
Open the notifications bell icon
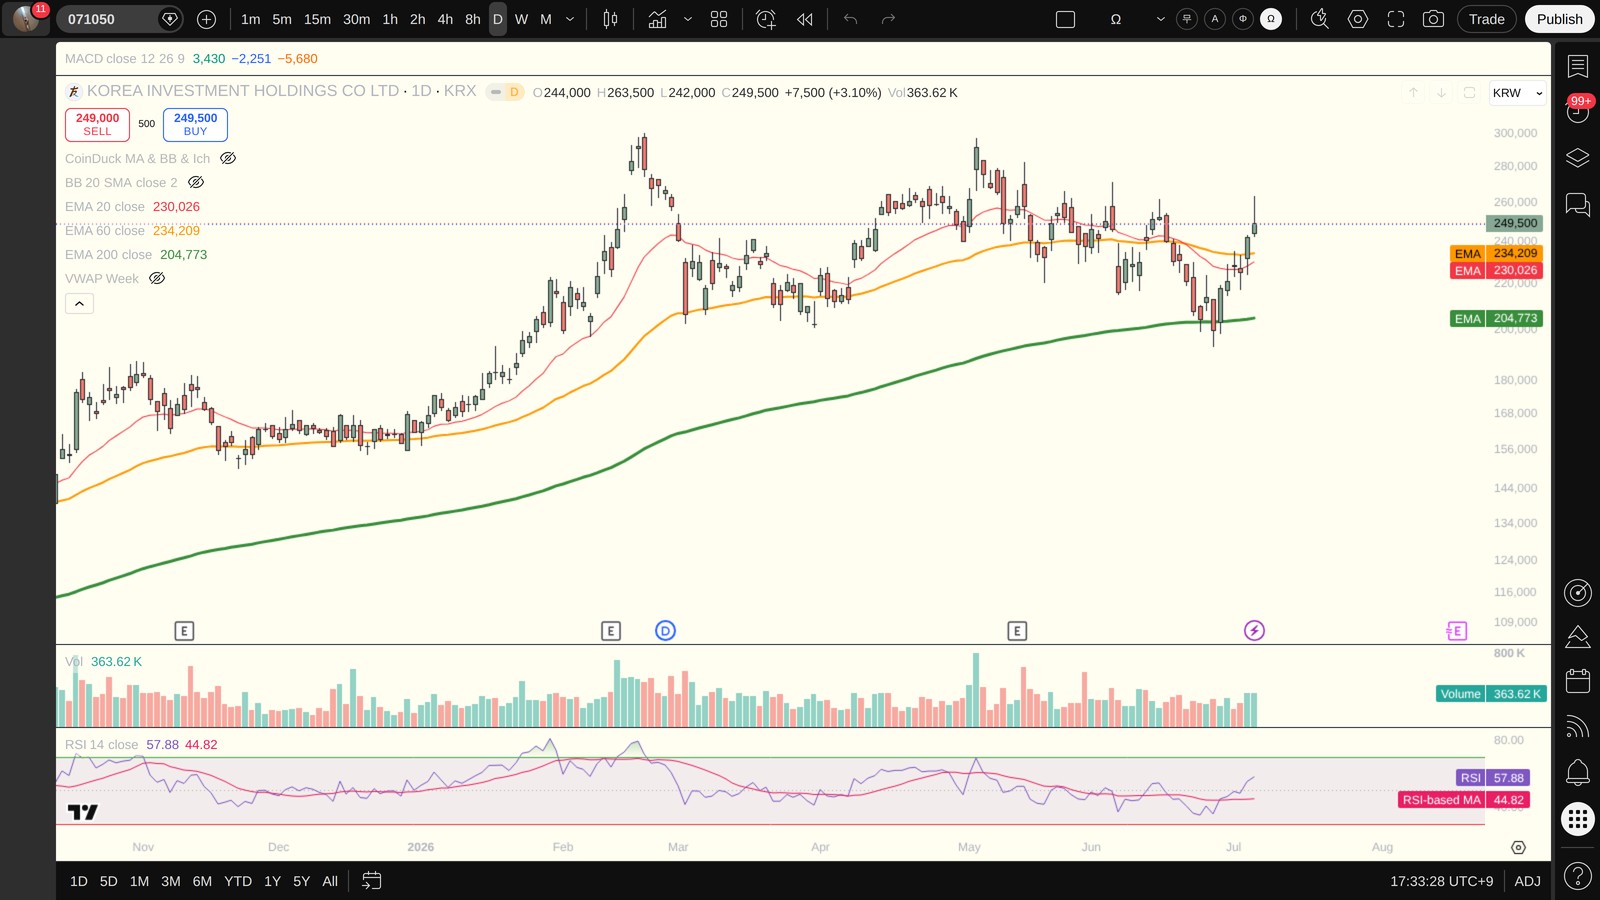click(x=1578, y=772)
